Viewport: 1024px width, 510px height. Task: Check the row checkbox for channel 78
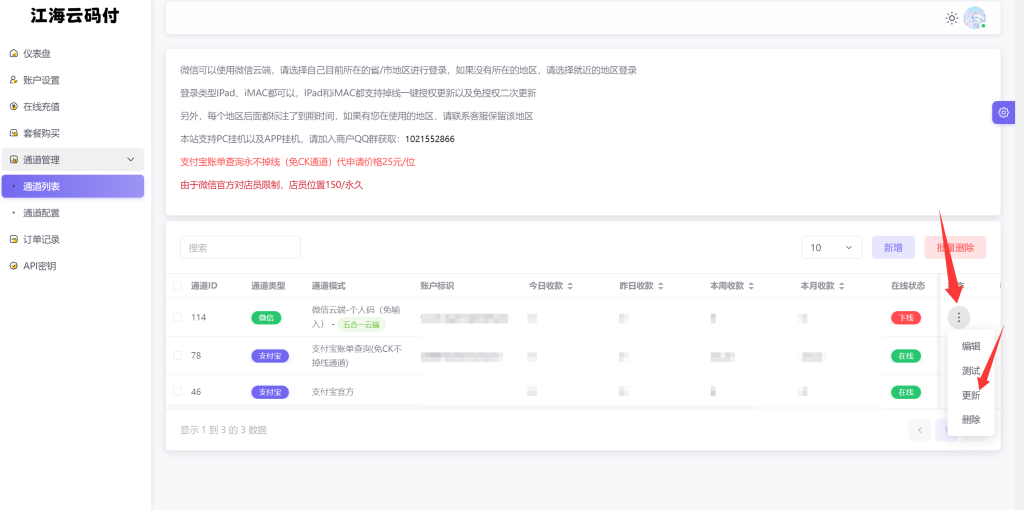178,355
